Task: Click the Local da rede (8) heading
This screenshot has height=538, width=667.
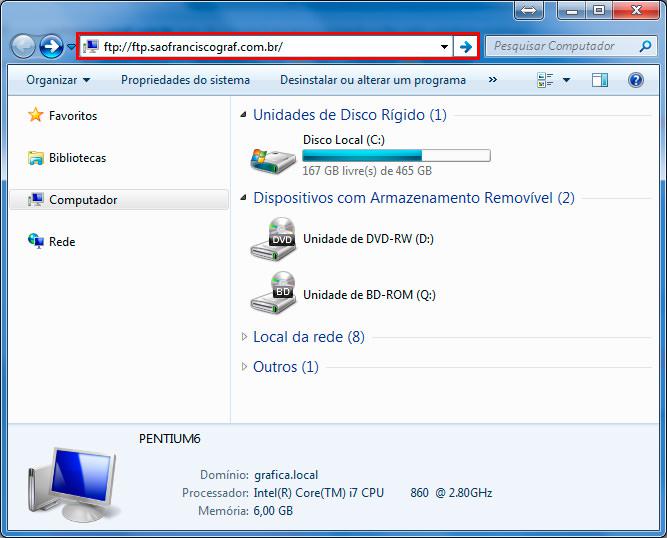Action: point(309,337)
